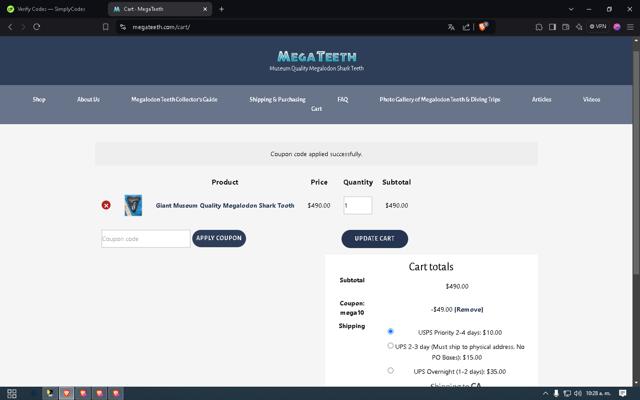Open Windows Start button
The height and width of the screenshot is (400, 640).
[x=11, y=393]
